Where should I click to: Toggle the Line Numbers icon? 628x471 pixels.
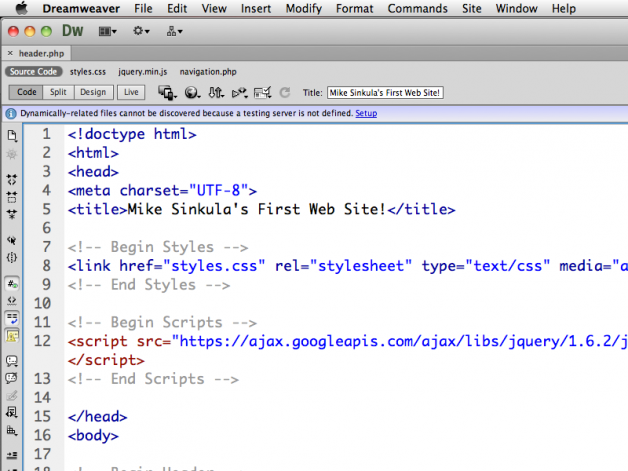click(x=12, y=284)
